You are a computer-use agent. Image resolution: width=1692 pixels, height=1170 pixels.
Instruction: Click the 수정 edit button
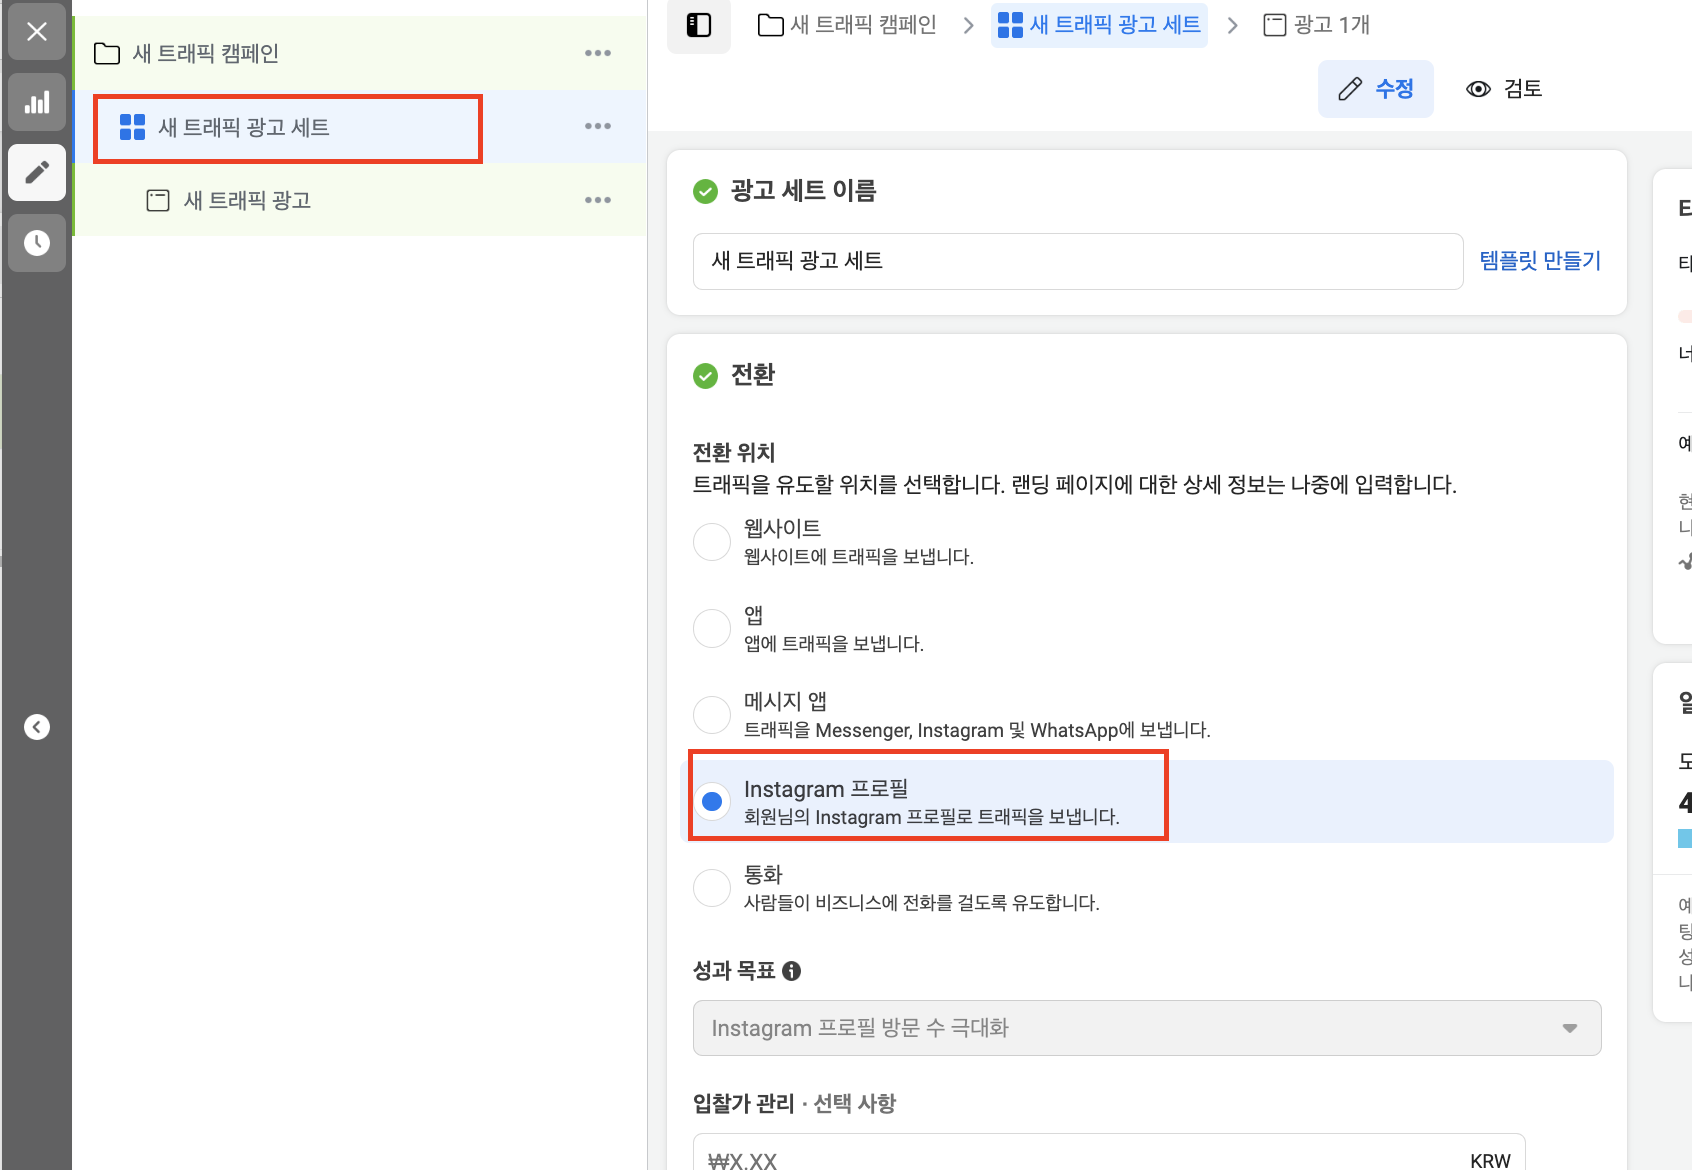[1376, 88]
